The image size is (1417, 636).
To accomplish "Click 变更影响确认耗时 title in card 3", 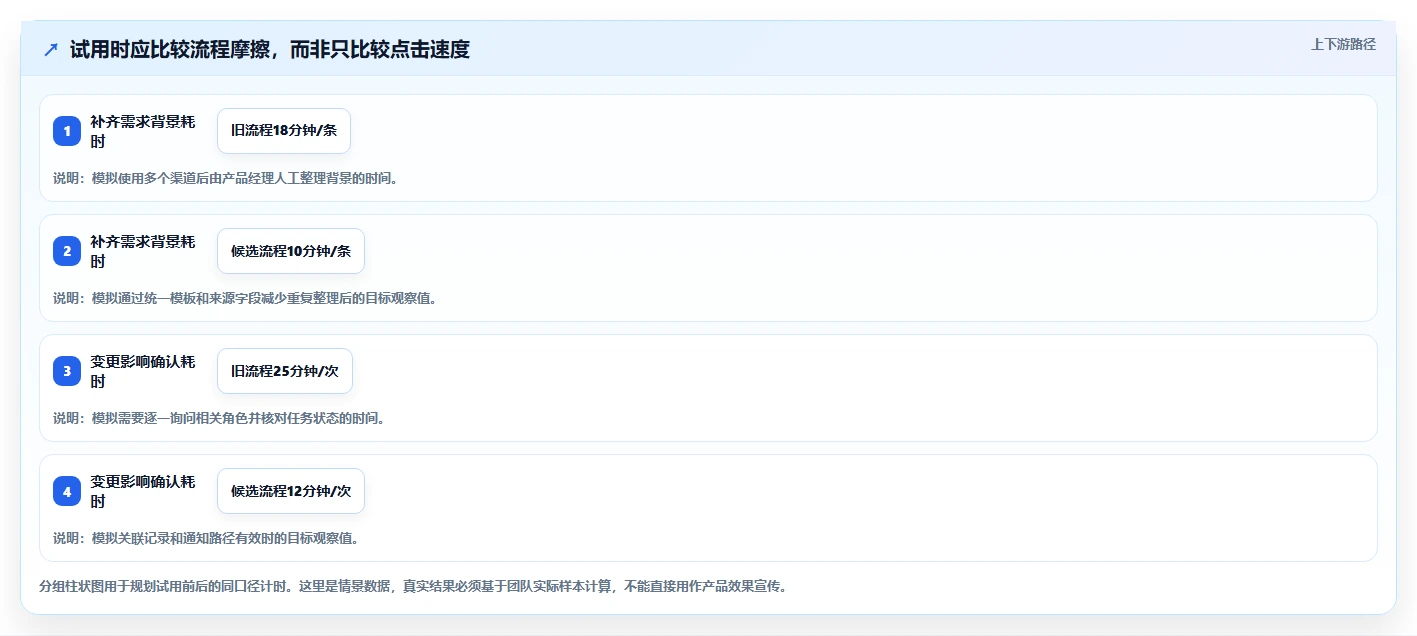I will tap(143, 371).
